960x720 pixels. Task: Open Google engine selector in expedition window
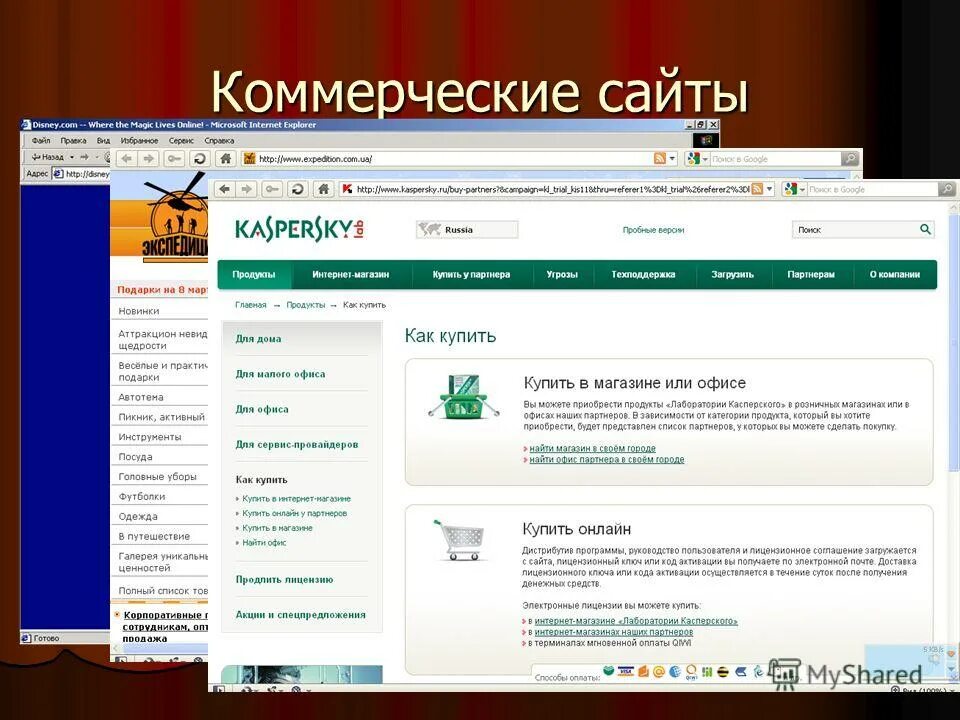[x=697, y=159]
